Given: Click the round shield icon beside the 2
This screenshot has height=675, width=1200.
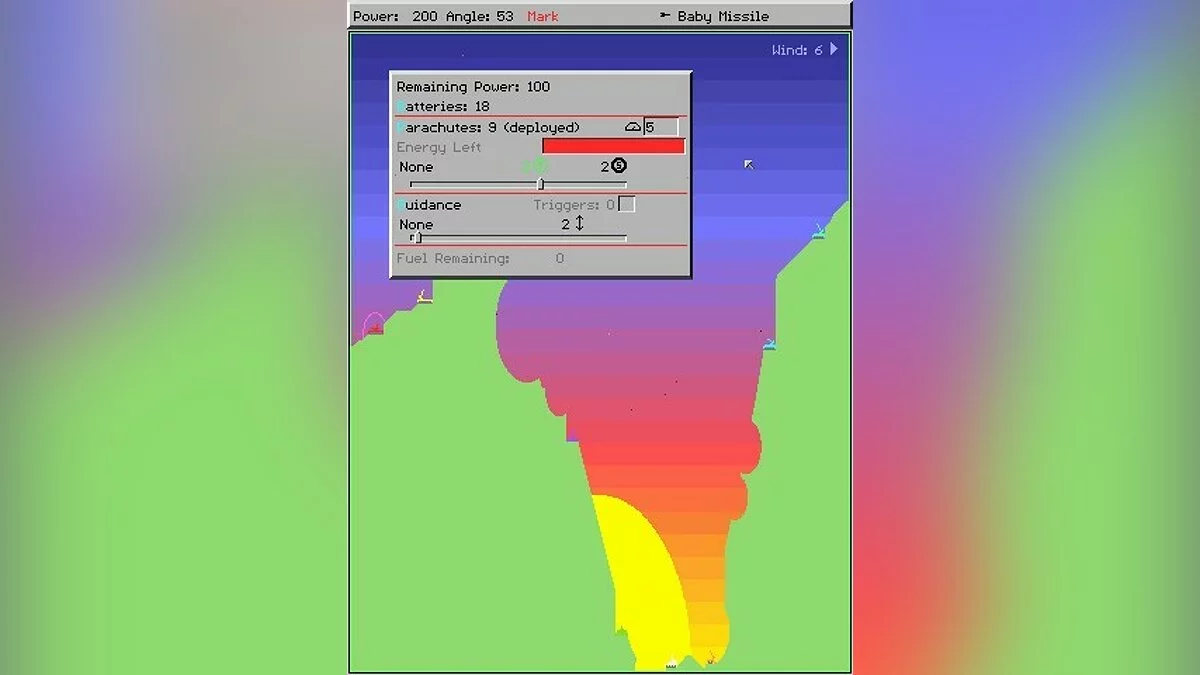Looking at the screenshot, I should [619, 166].
